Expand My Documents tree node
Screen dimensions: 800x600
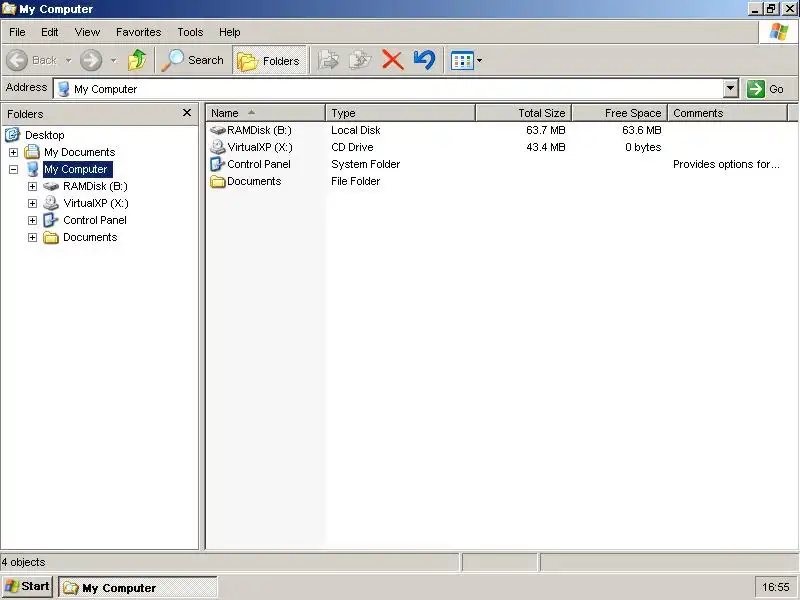pyautogui.click(x=13, y=152)
